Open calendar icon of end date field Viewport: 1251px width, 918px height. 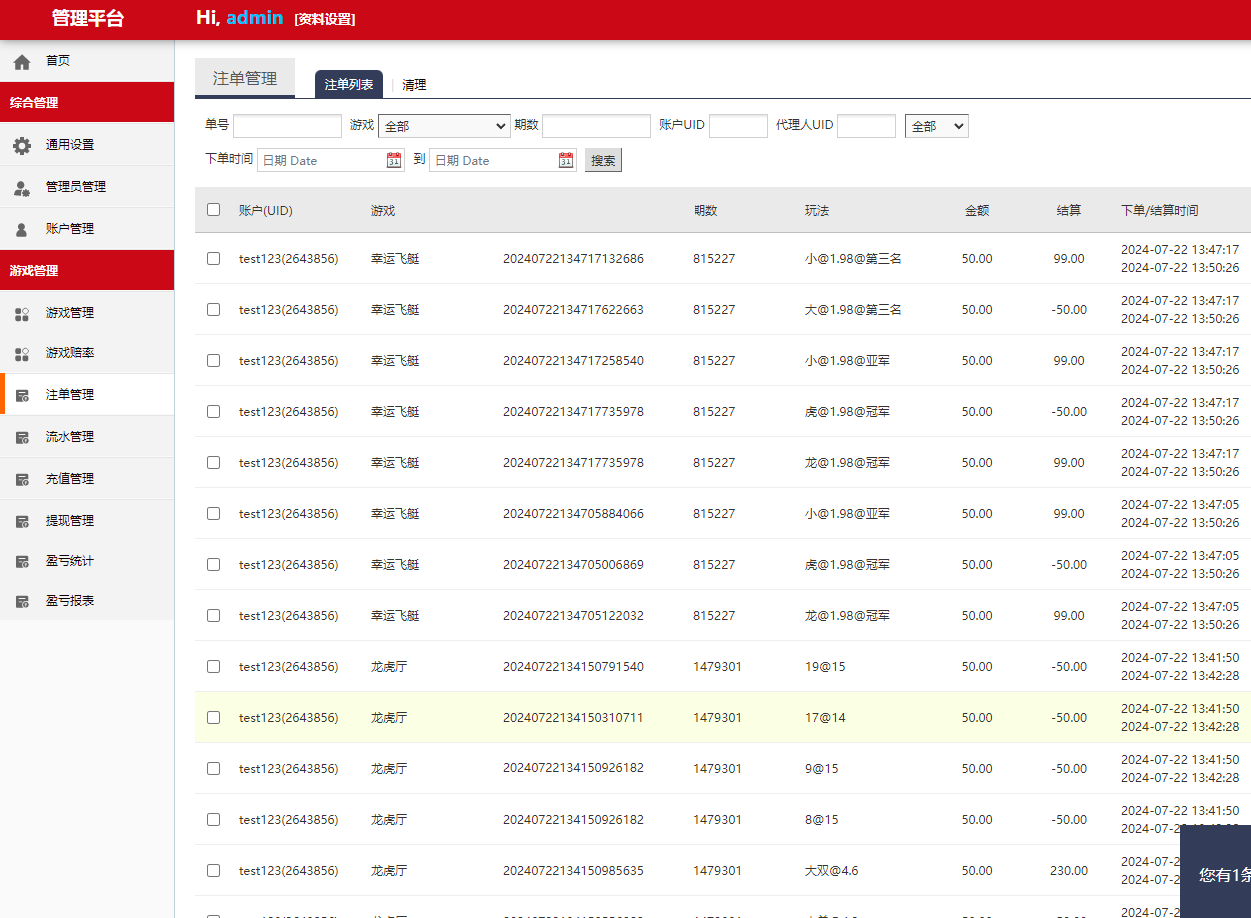pos(566,160)
